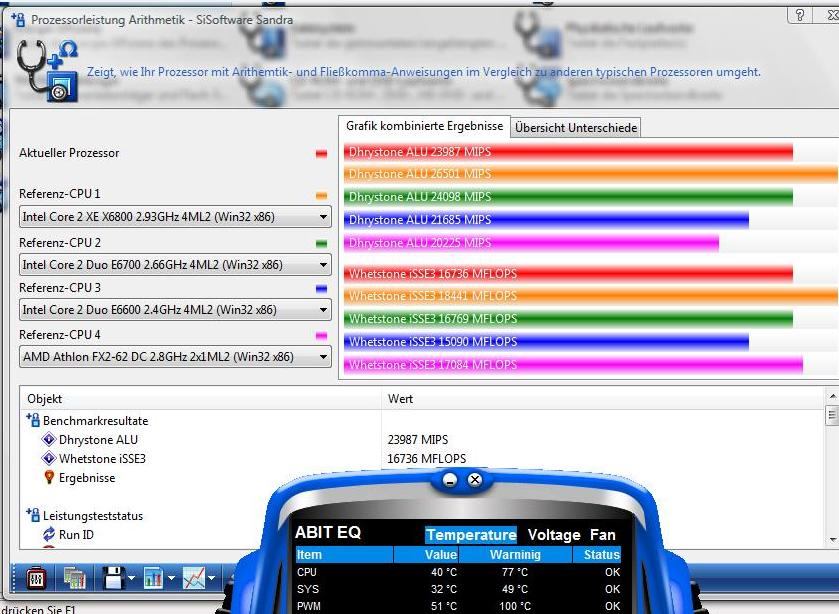Open the options icon with red sliders in the toolbar
The image size is (839, 614).
tap(36, 578)
